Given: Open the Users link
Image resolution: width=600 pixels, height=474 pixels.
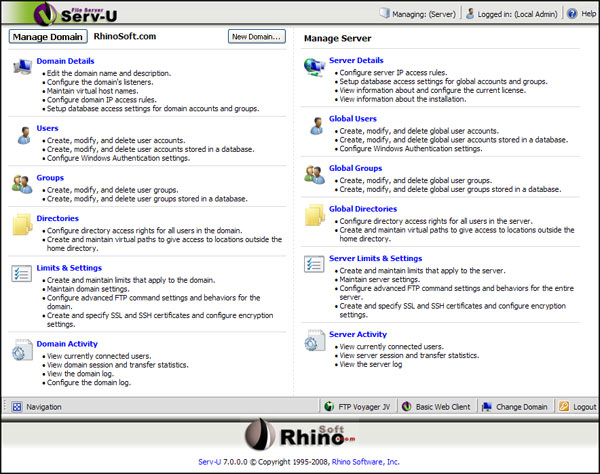Looking at the screenshot, I should point(47,129).
